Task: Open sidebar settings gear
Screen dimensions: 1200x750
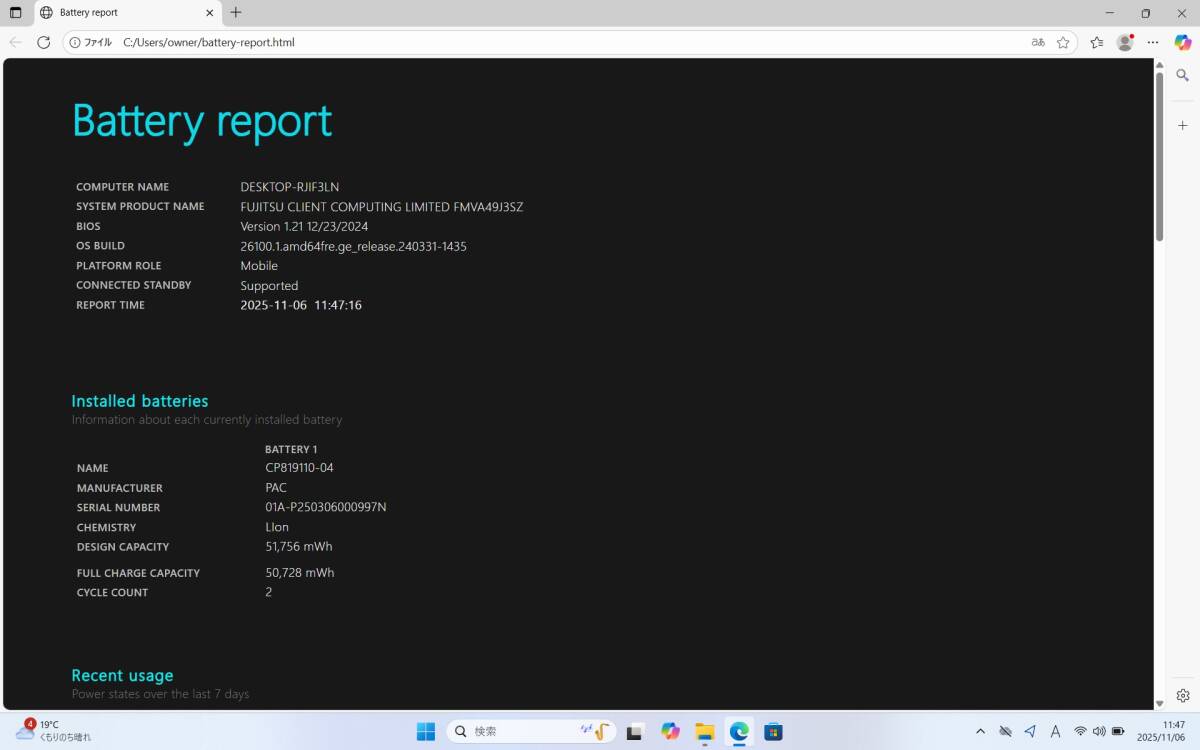Action: pyautogui.click(x=1183, y=695)
